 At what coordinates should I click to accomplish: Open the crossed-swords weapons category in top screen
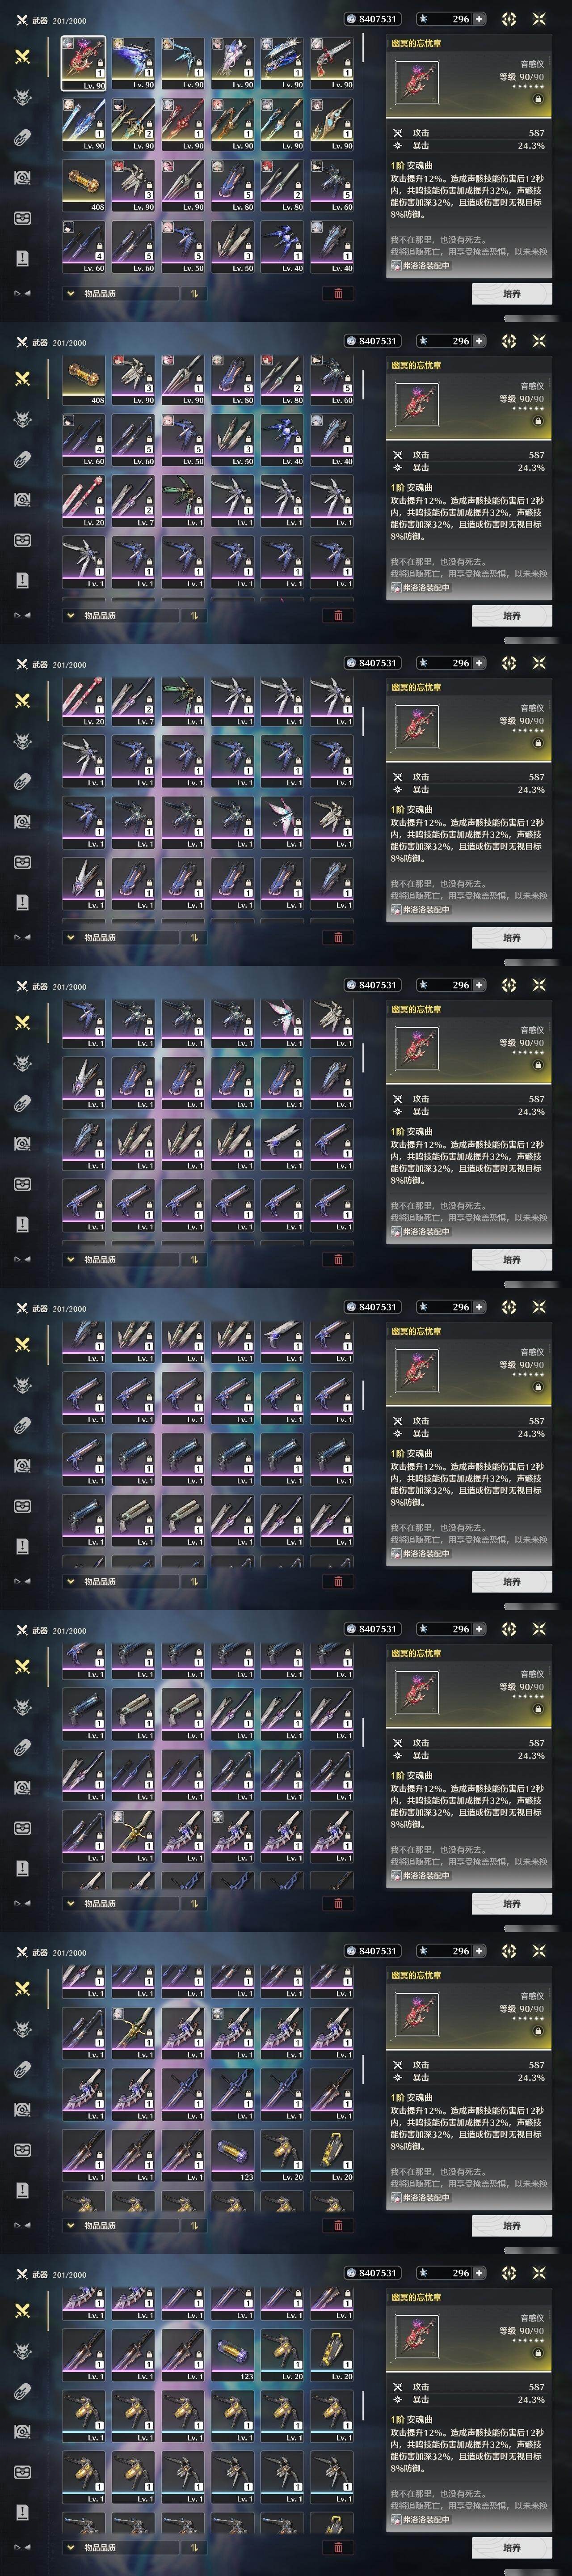(x=22, y=57)
